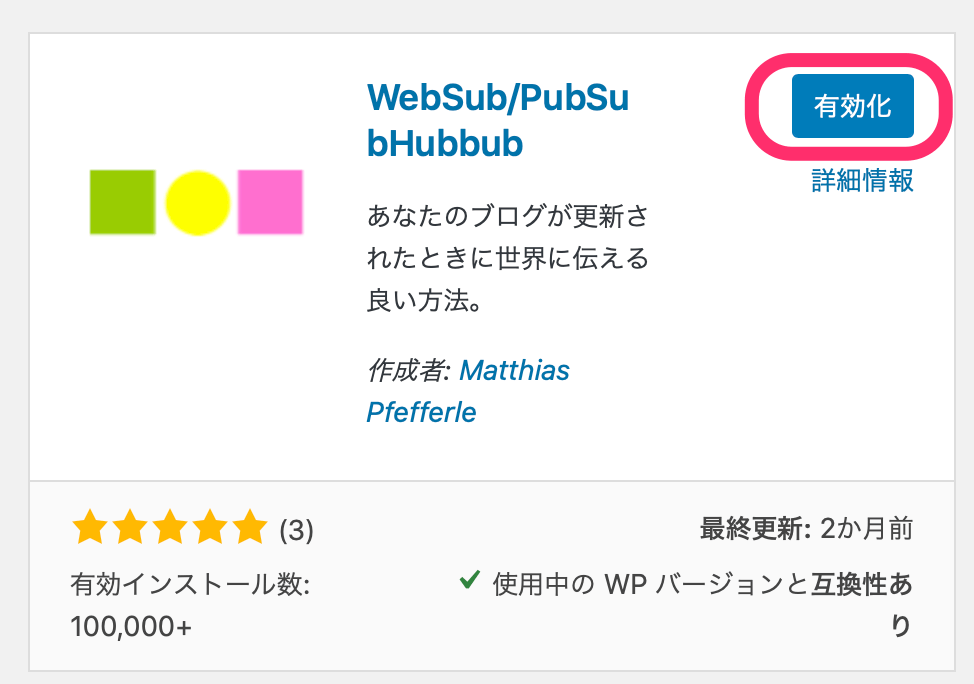Image resolution: width=974 pixels, height=684 pixels.
Task: Click the fourth rating star
Action: tap(210, 527)
